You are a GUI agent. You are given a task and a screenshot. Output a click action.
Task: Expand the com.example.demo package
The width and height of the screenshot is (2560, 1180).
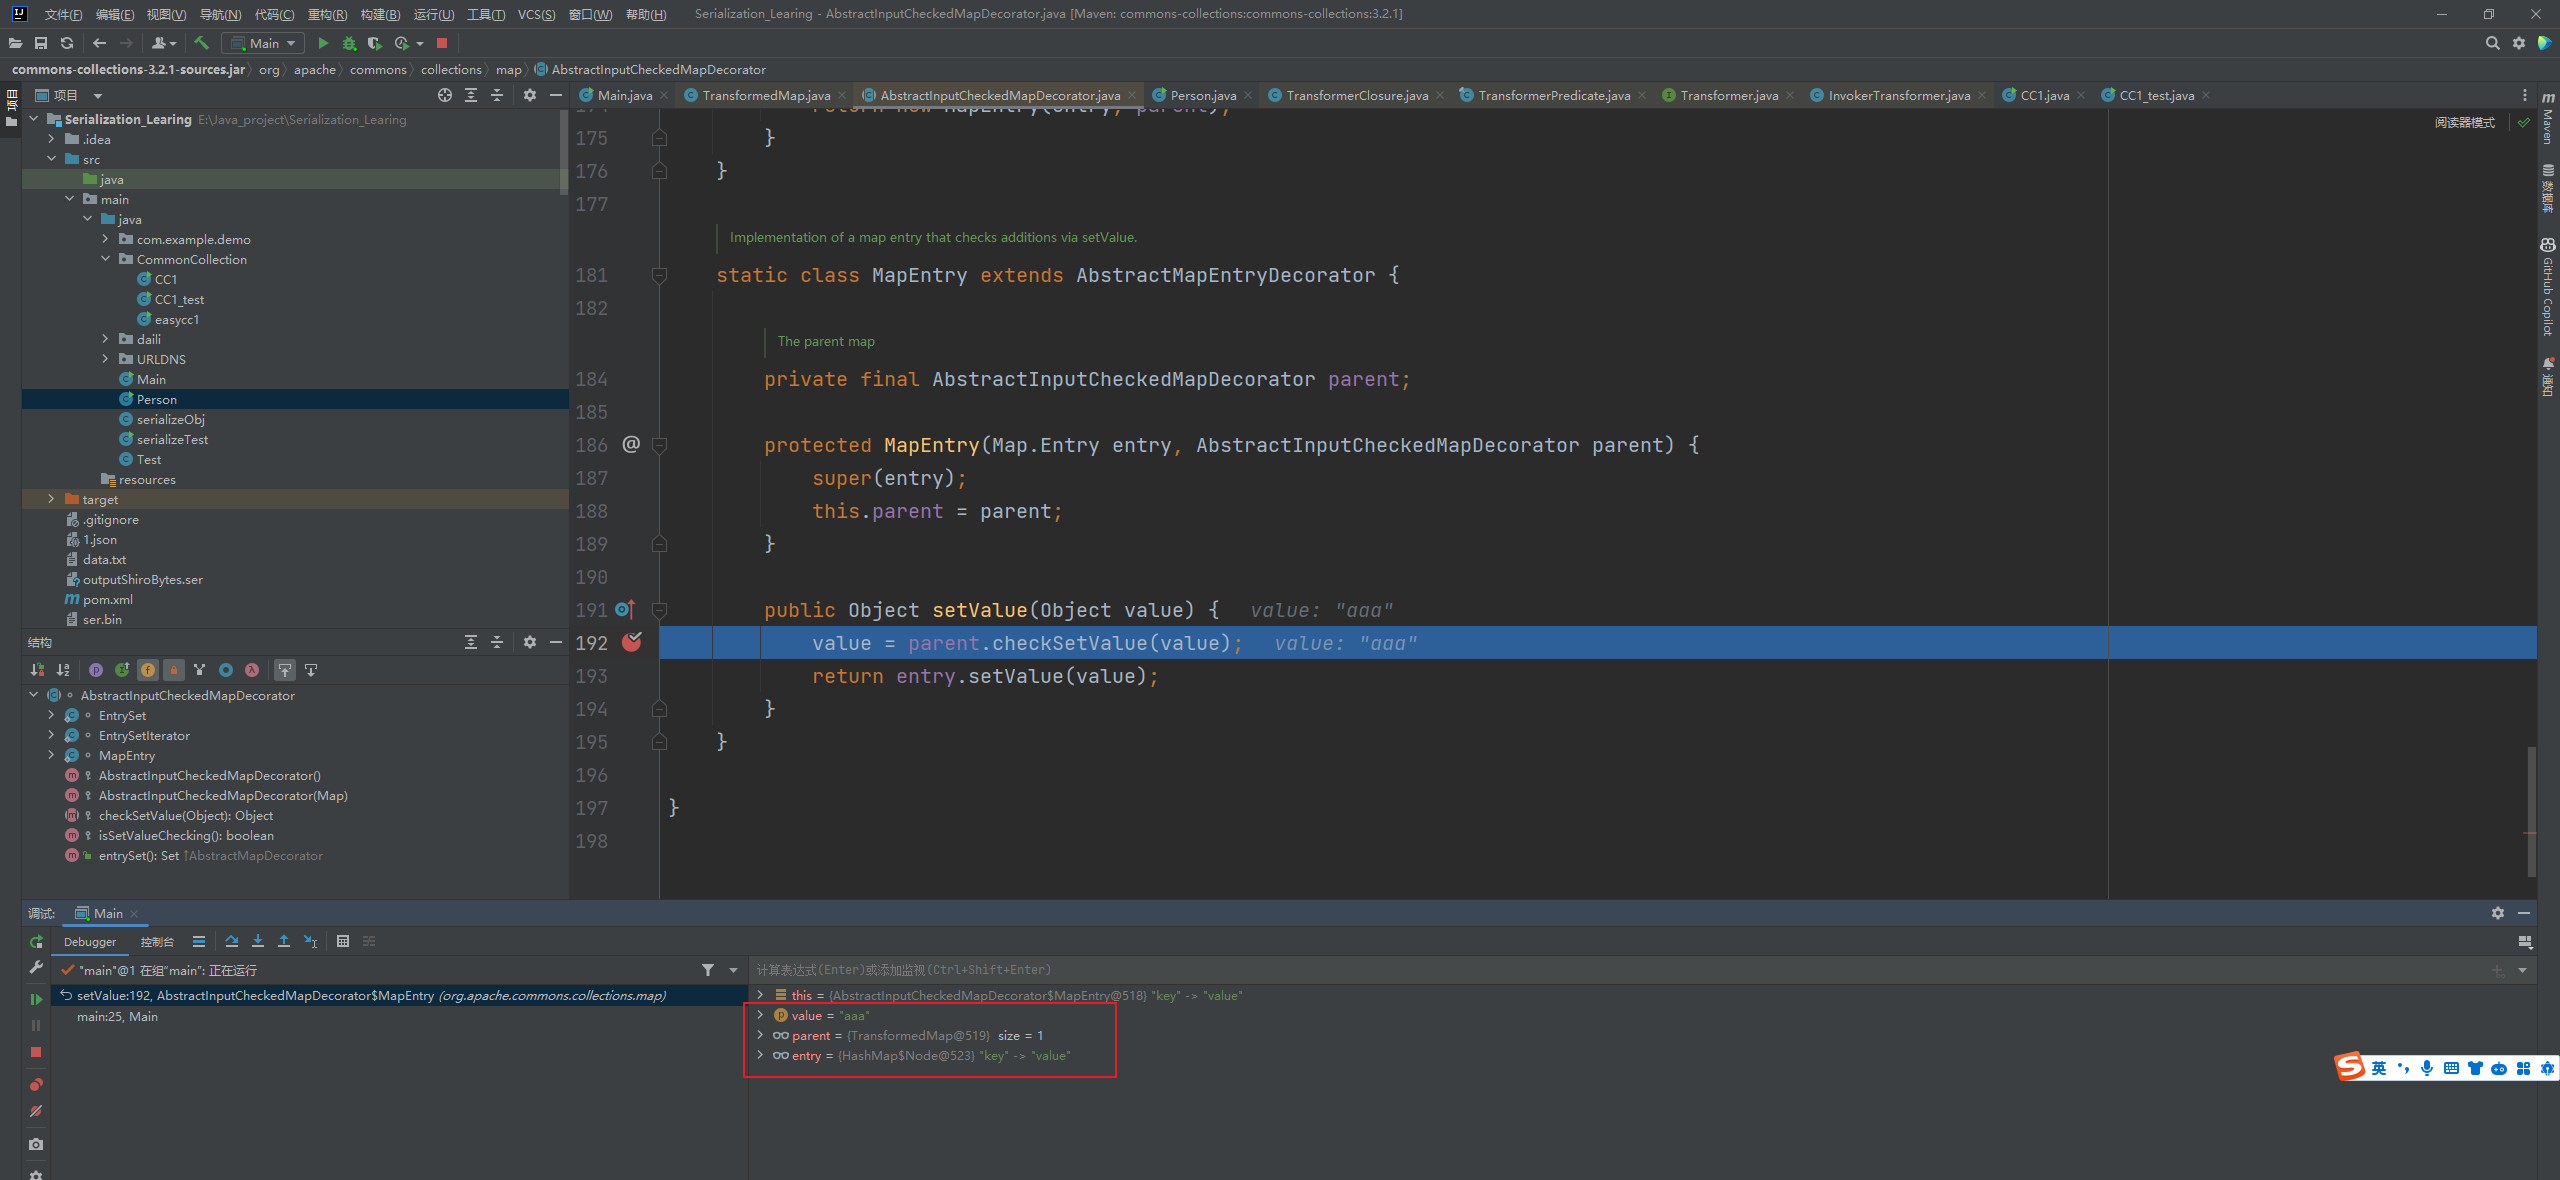[105, 239]
